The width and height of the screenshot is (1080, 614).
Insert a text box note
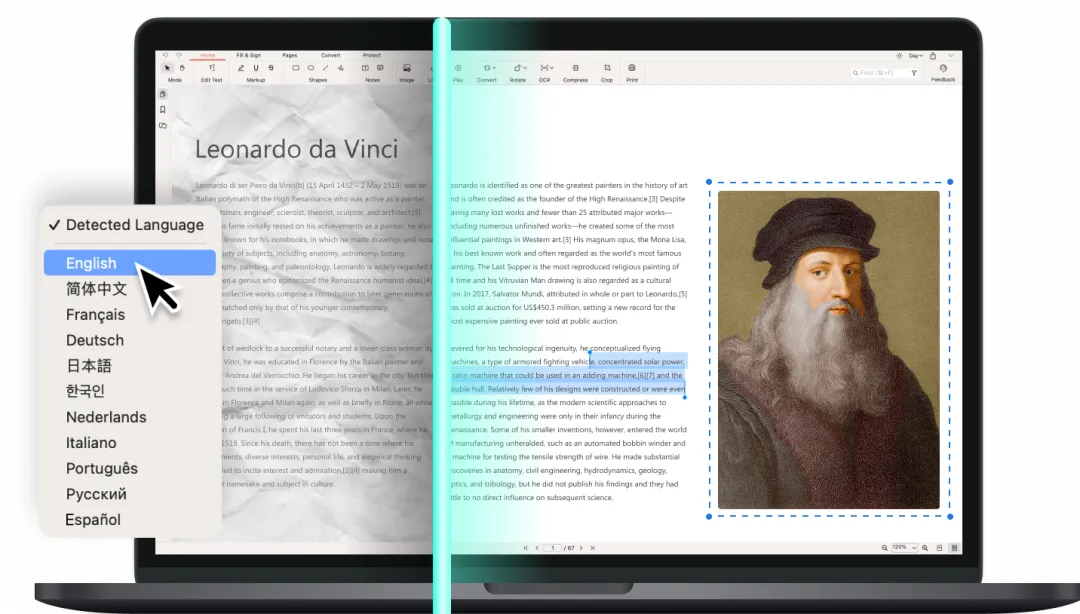(365, 68)
